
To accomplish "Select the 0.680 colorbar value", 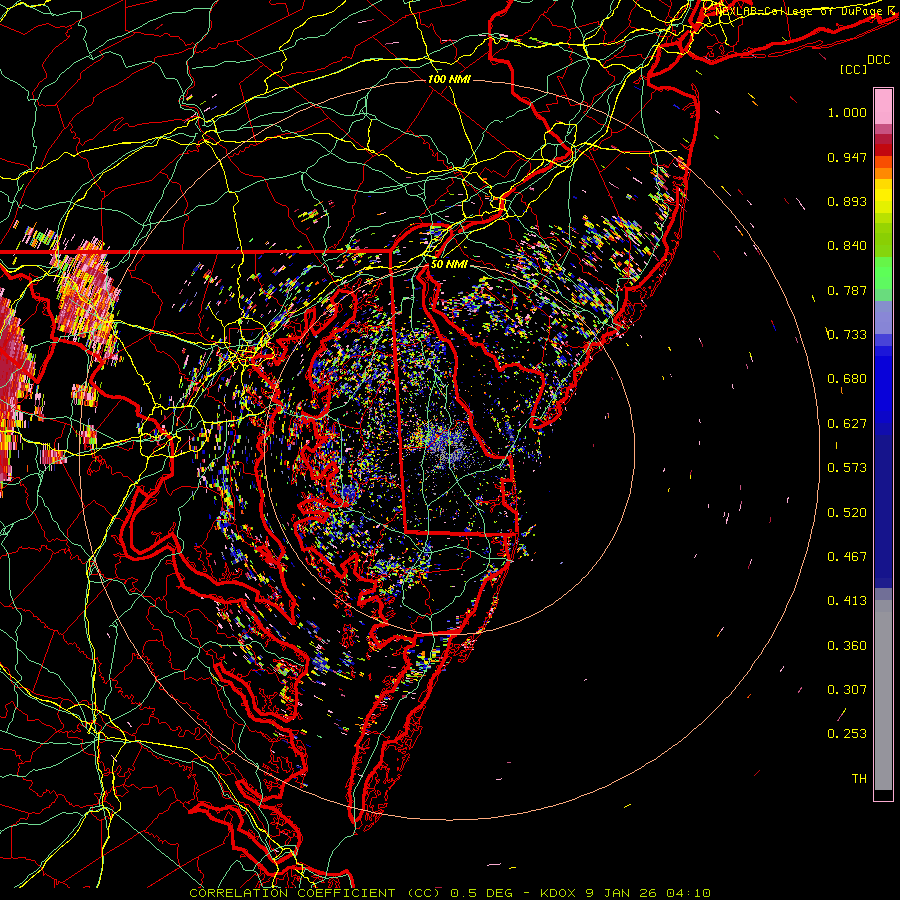I will [x=847, y=379].
